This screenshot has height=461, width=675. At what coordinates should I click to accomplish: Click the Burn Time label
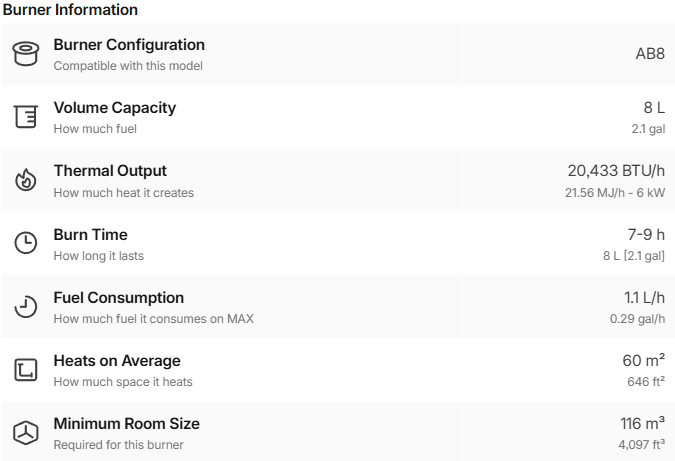90,235
